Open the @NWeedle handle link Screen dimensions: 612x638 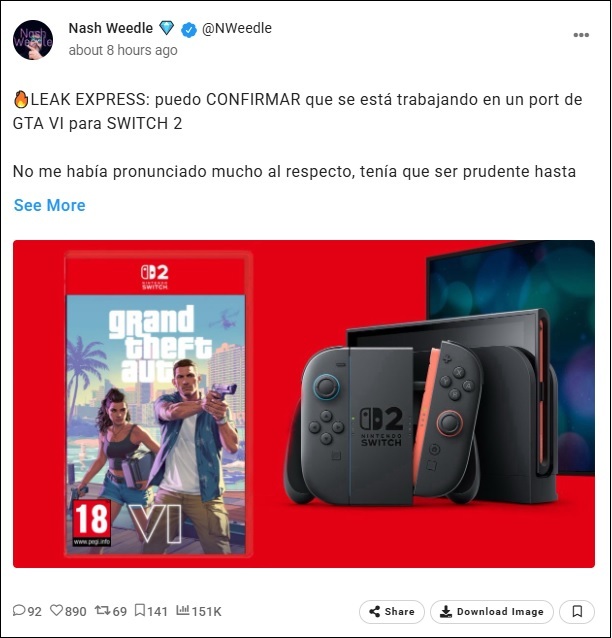[237, 28]
